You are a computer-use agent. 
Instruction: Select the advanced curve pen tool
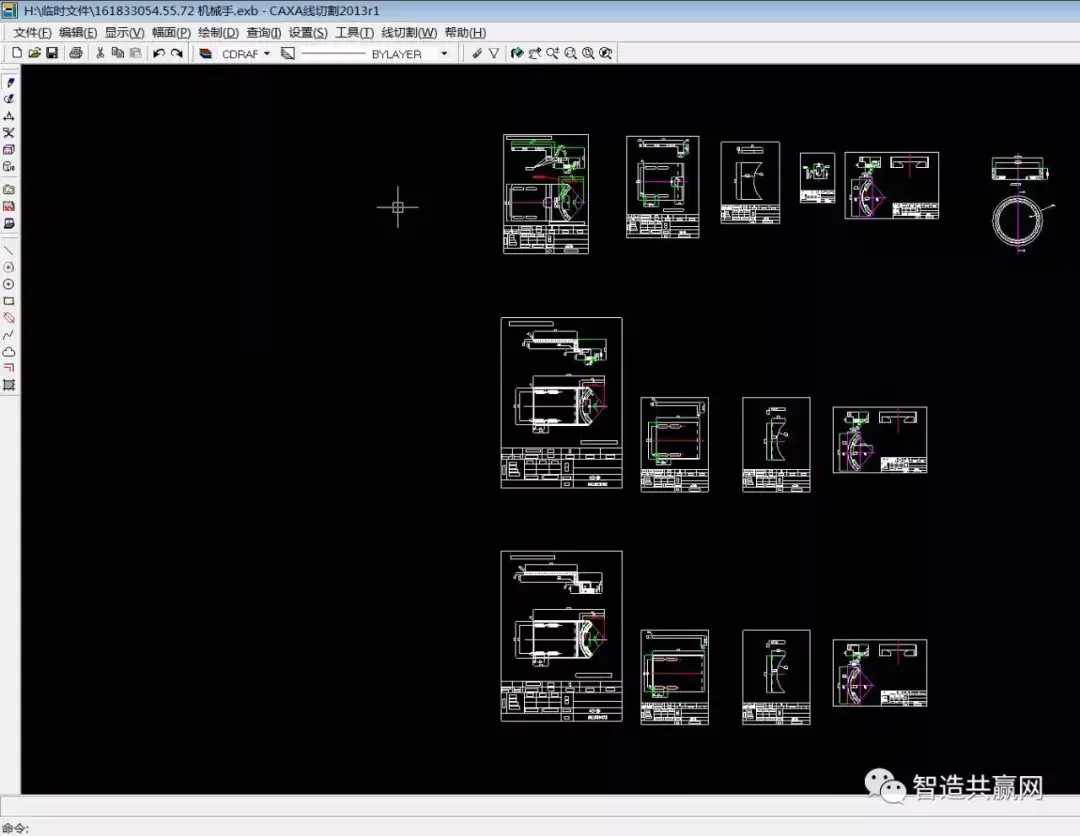coord(9,99)
